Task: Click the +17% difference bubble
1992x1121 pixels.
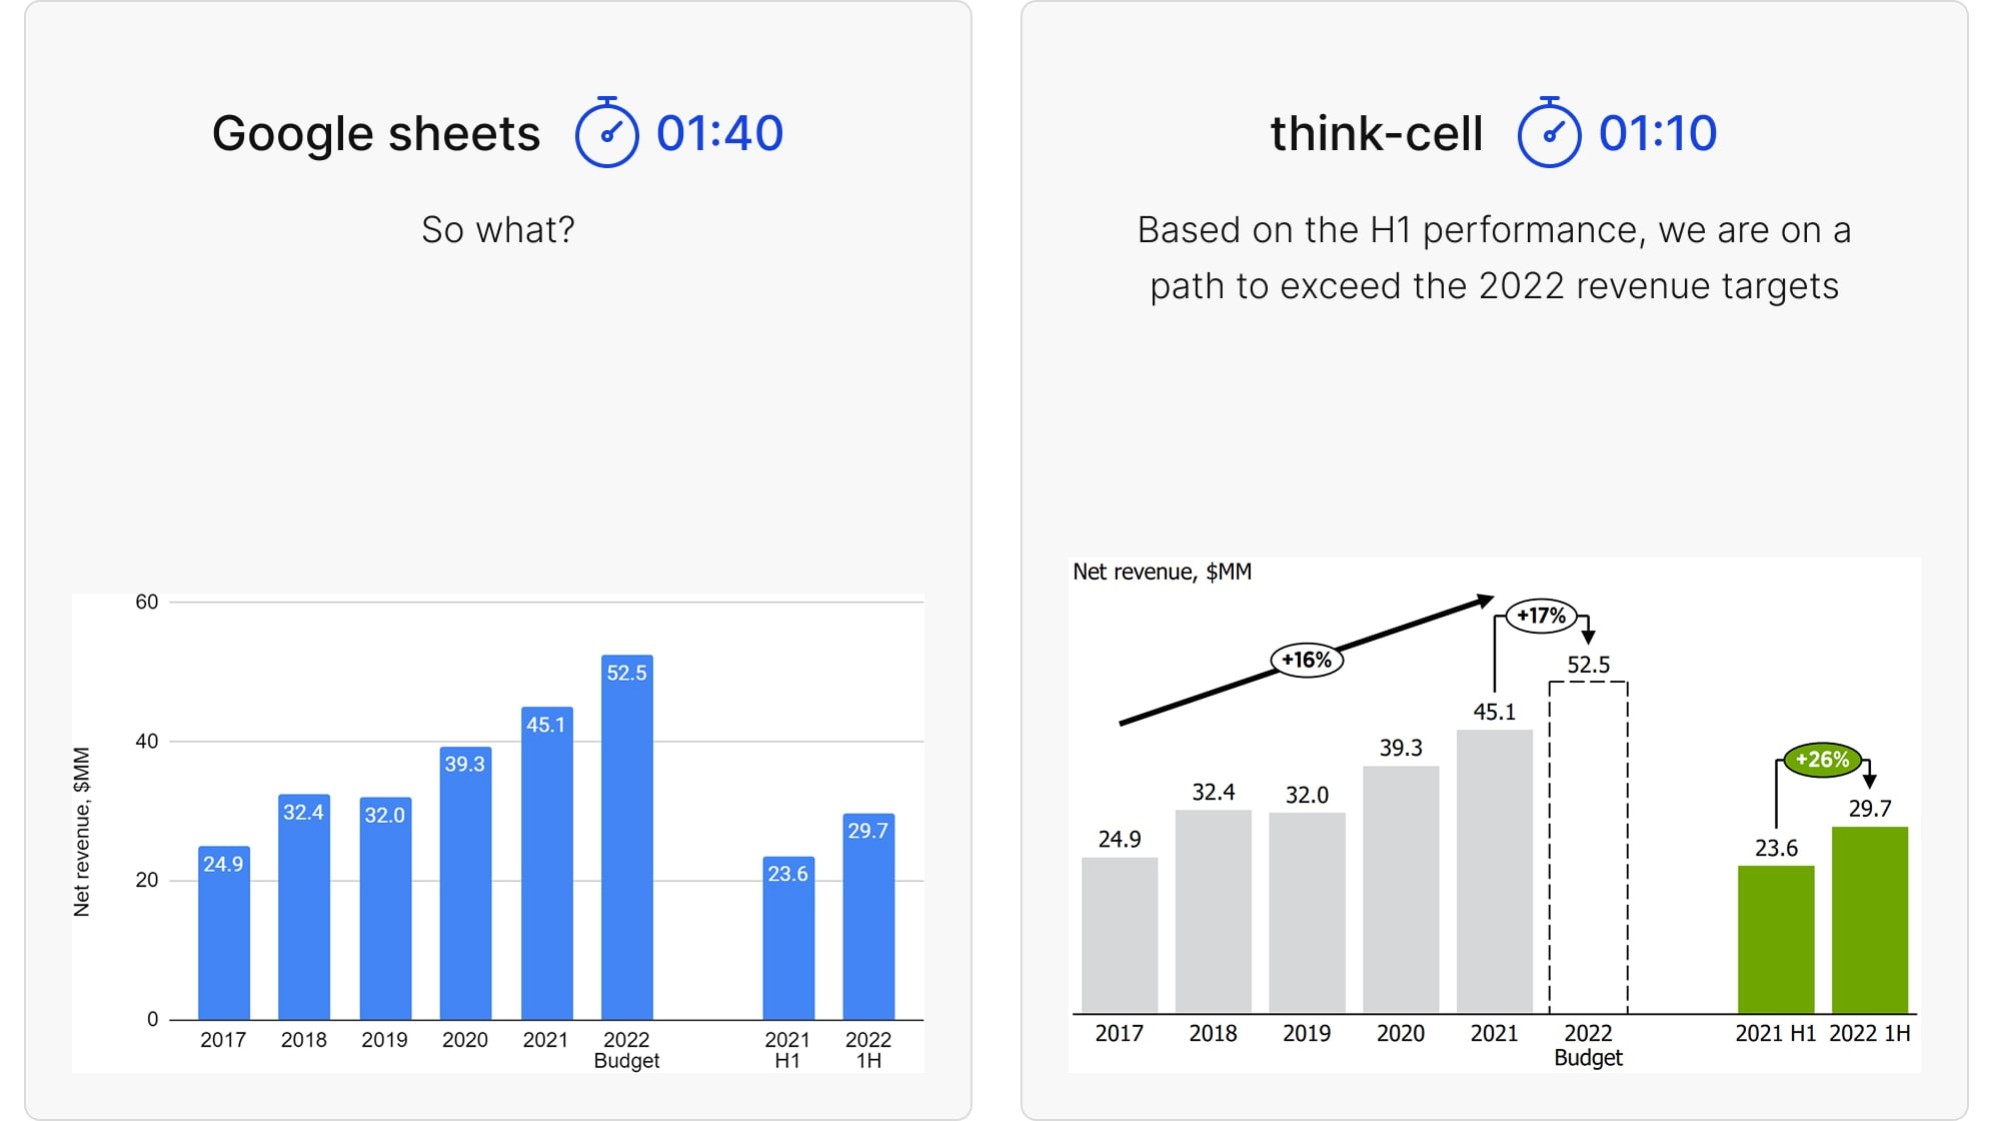Action: [1541, 616]
